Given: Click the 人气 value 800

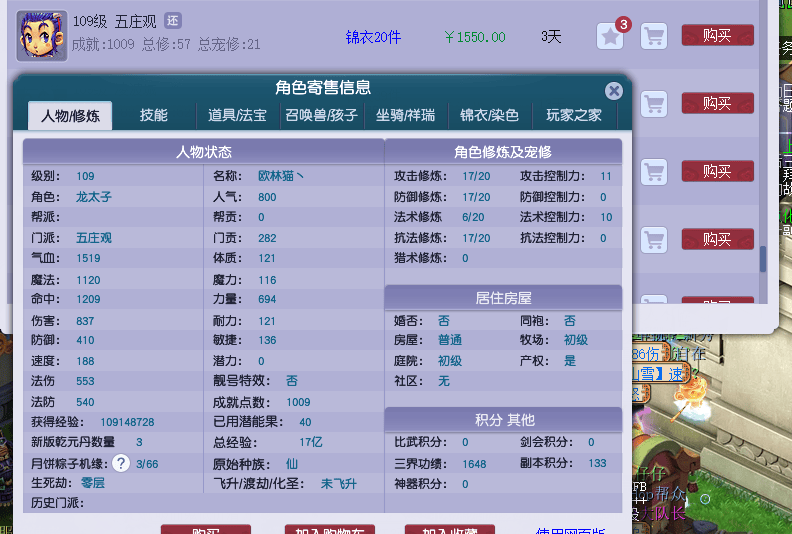Looking at the screenshot, I should click(267, 197).
